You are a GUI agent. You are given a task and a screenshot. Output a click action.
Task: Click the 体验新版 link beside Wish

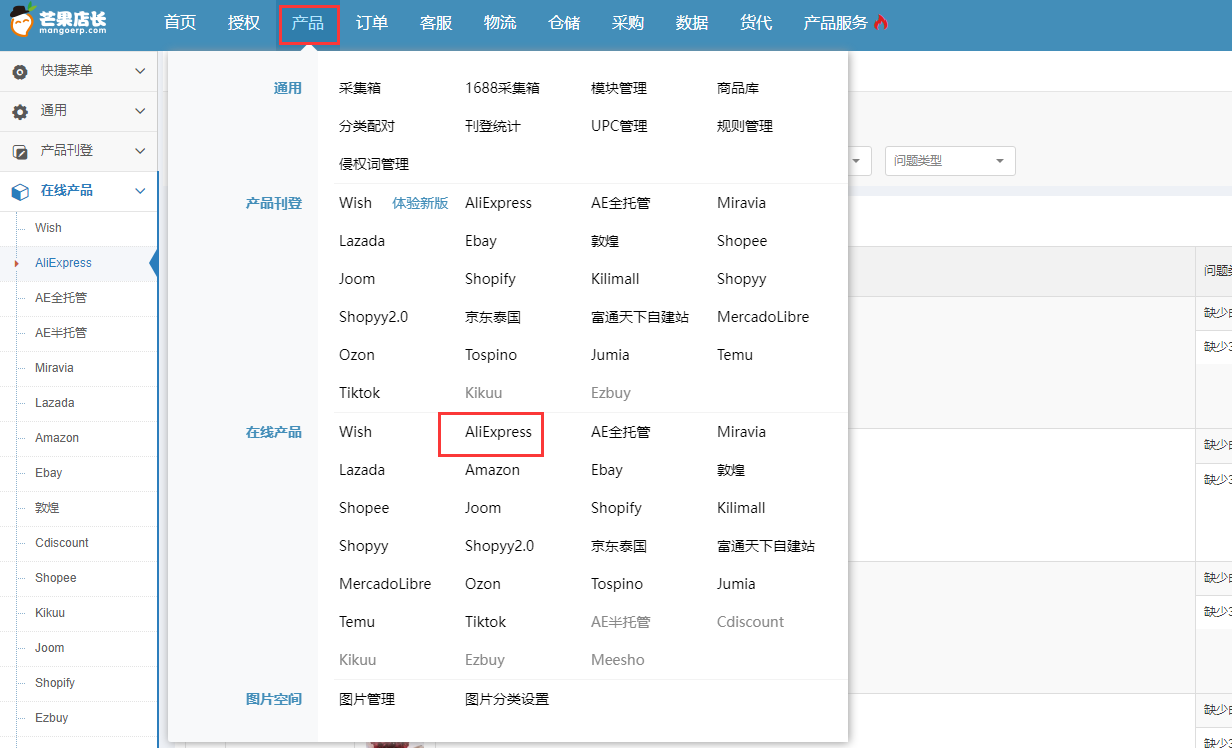coord(420,203)
